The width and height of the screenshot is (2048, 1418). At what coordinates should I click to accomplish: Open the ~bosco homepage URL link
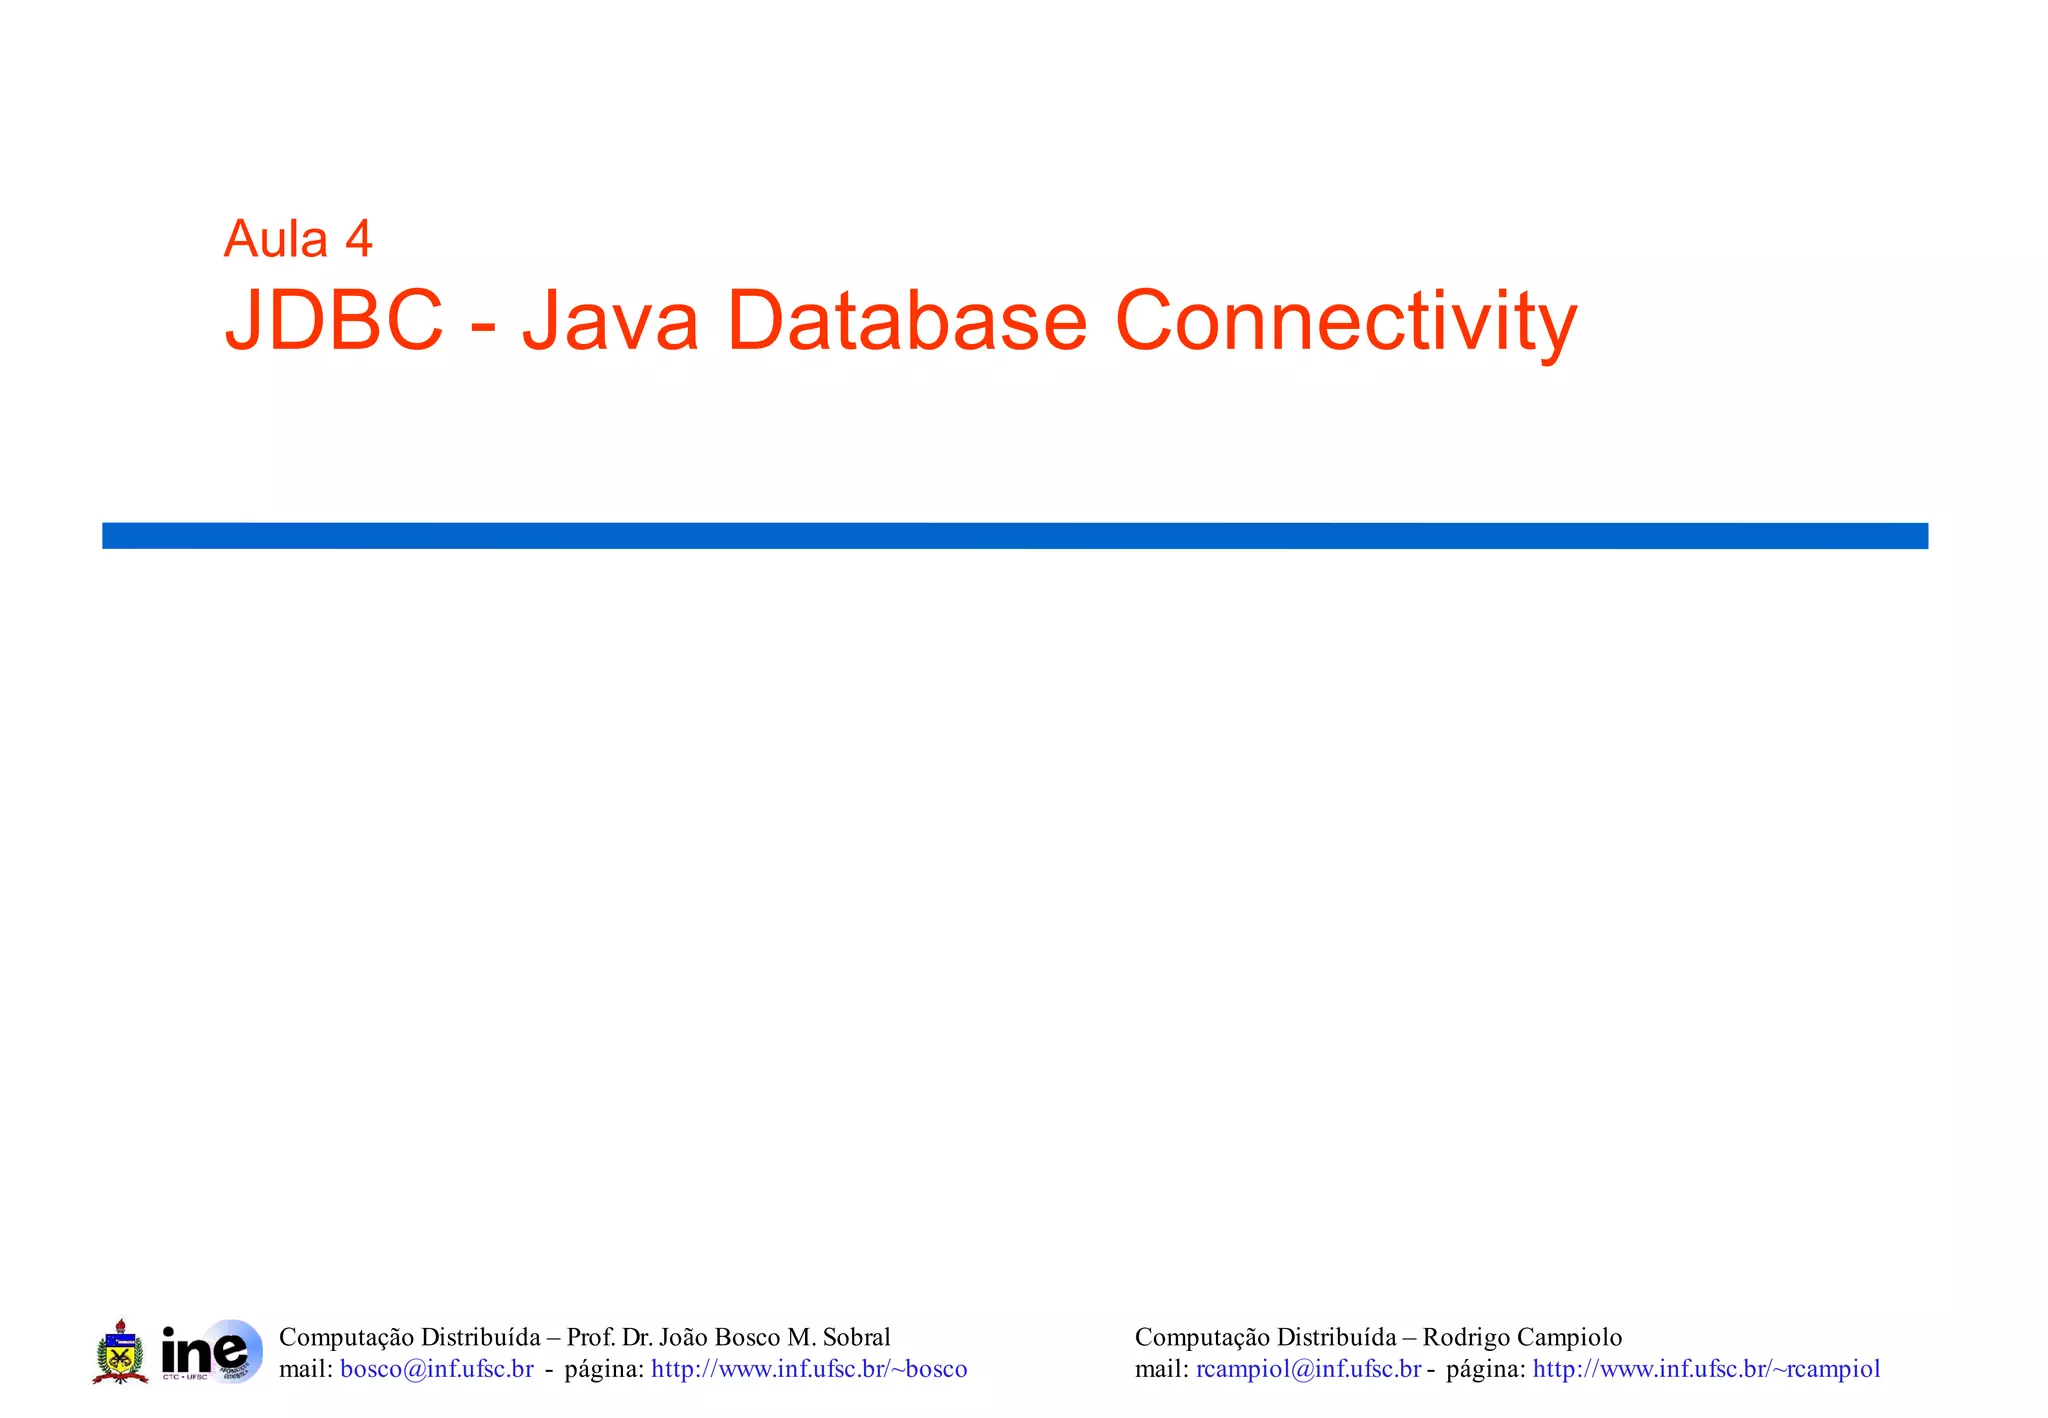coord(809,1369)
